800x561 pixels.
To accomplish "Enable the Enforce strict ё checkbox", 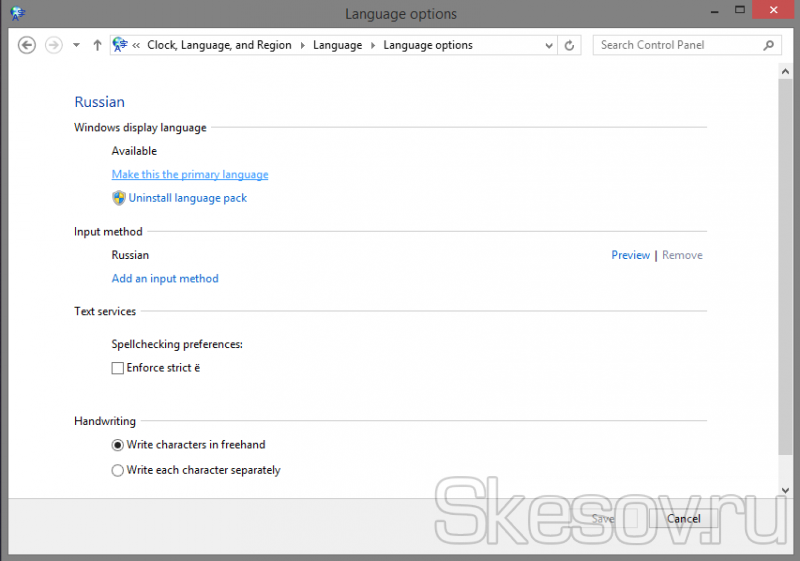I will 118,368.
